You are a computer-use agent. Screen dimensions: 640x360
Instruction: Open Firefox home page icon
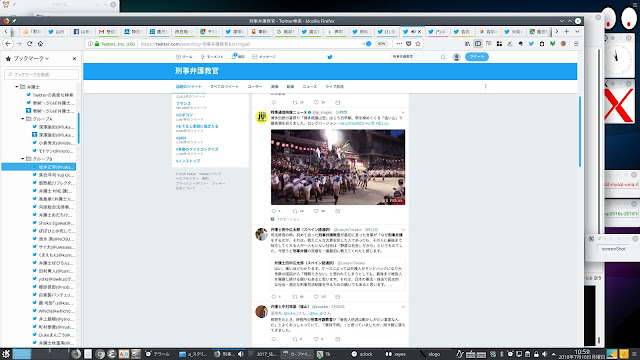click(x=40, y=44)
